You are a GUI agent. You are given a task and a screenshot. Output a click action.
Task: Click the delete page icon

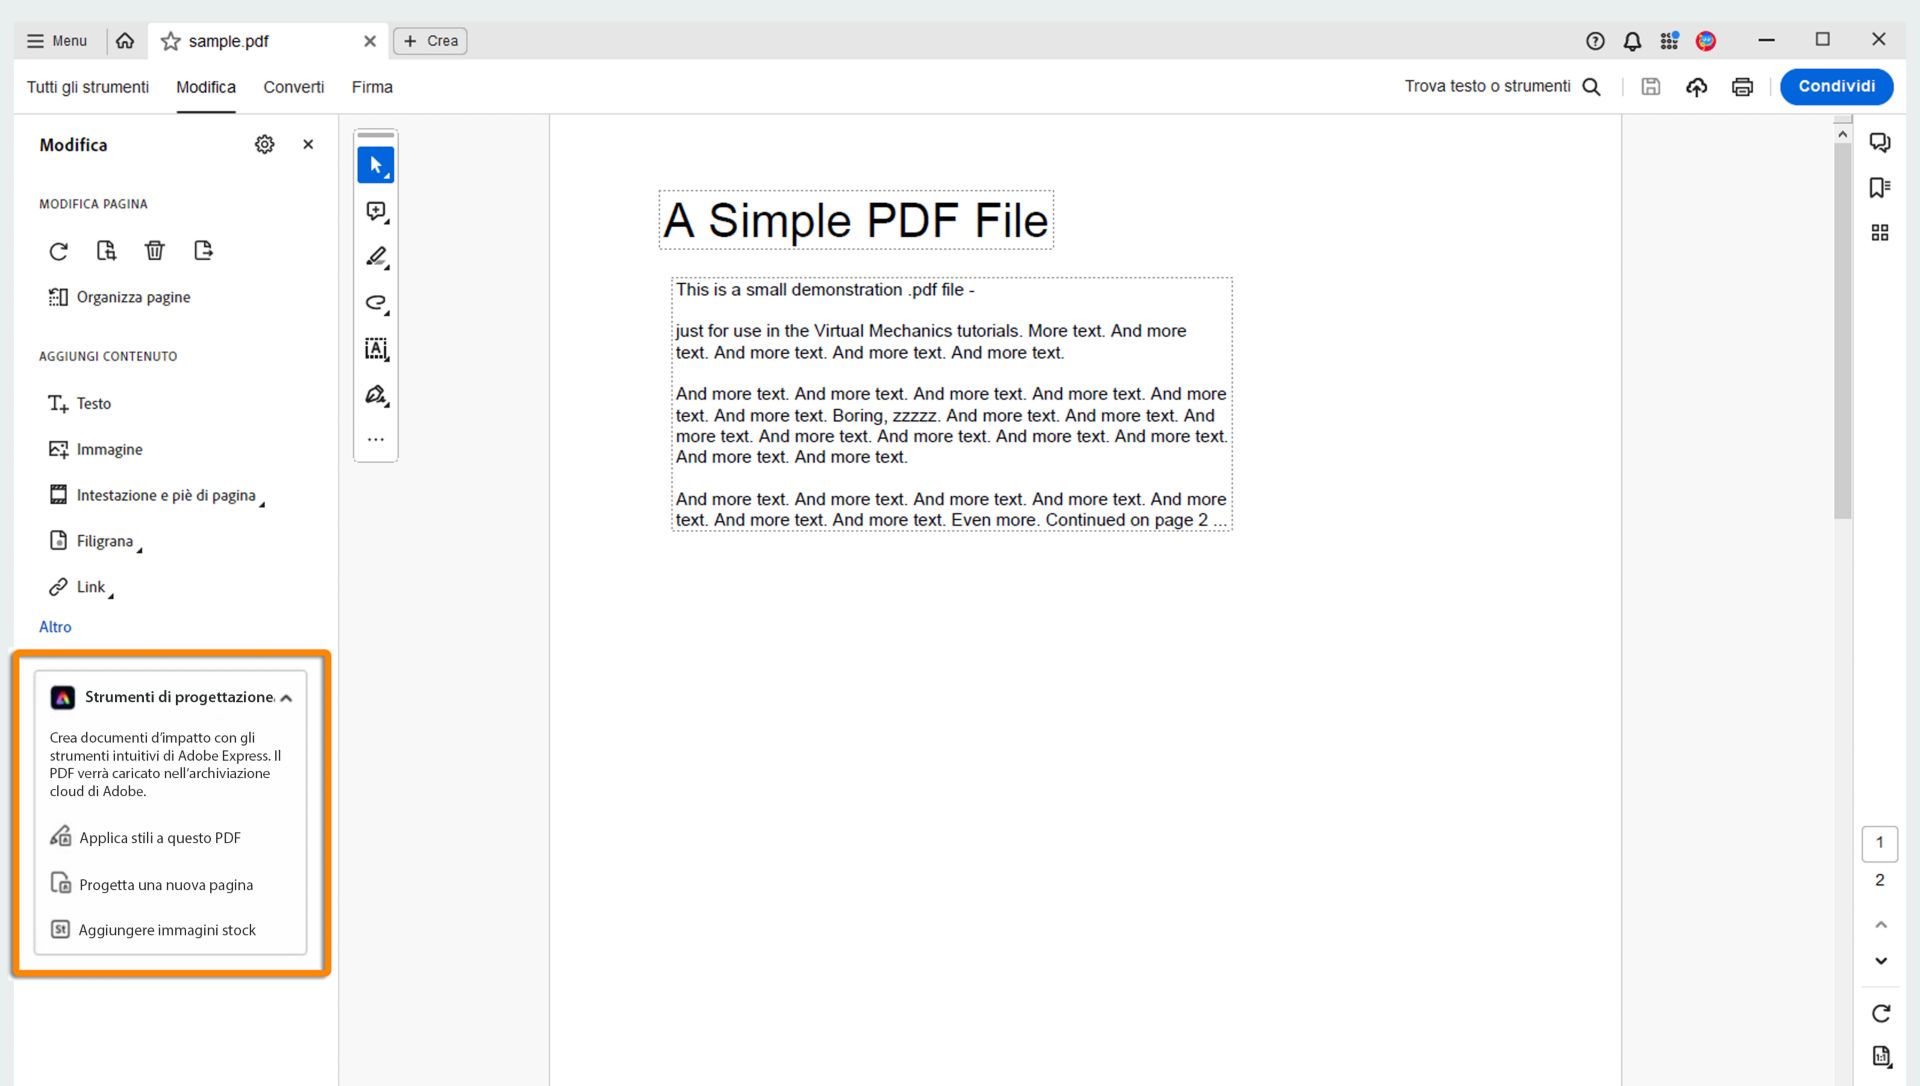point(155,250)
